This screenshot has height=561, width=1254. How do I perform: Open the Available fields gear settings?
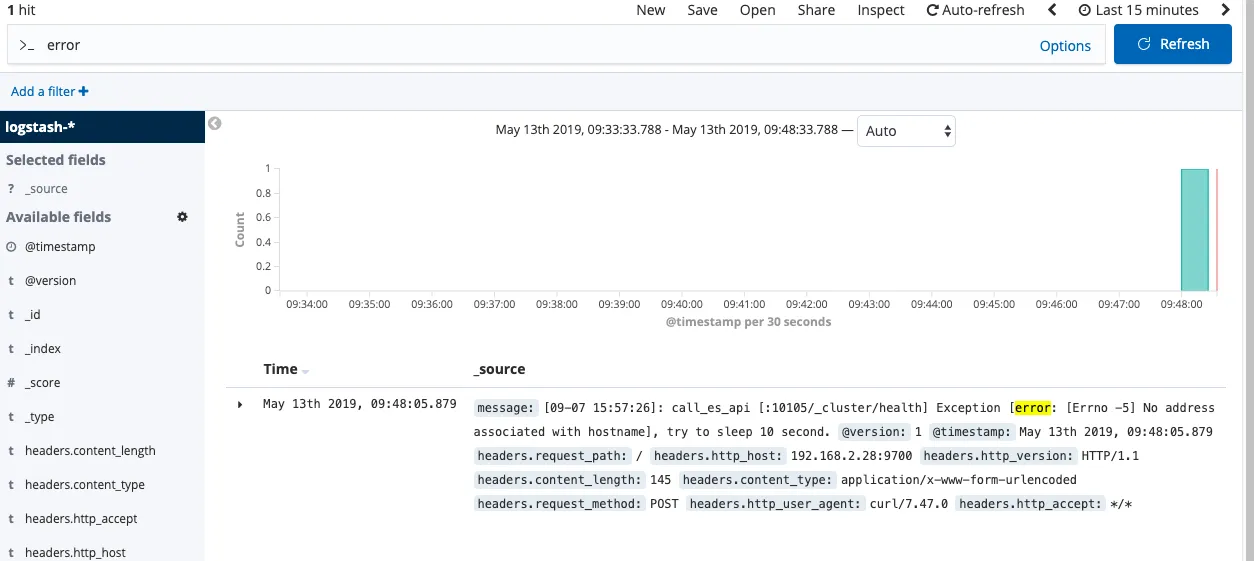click(x=182, y=217)
